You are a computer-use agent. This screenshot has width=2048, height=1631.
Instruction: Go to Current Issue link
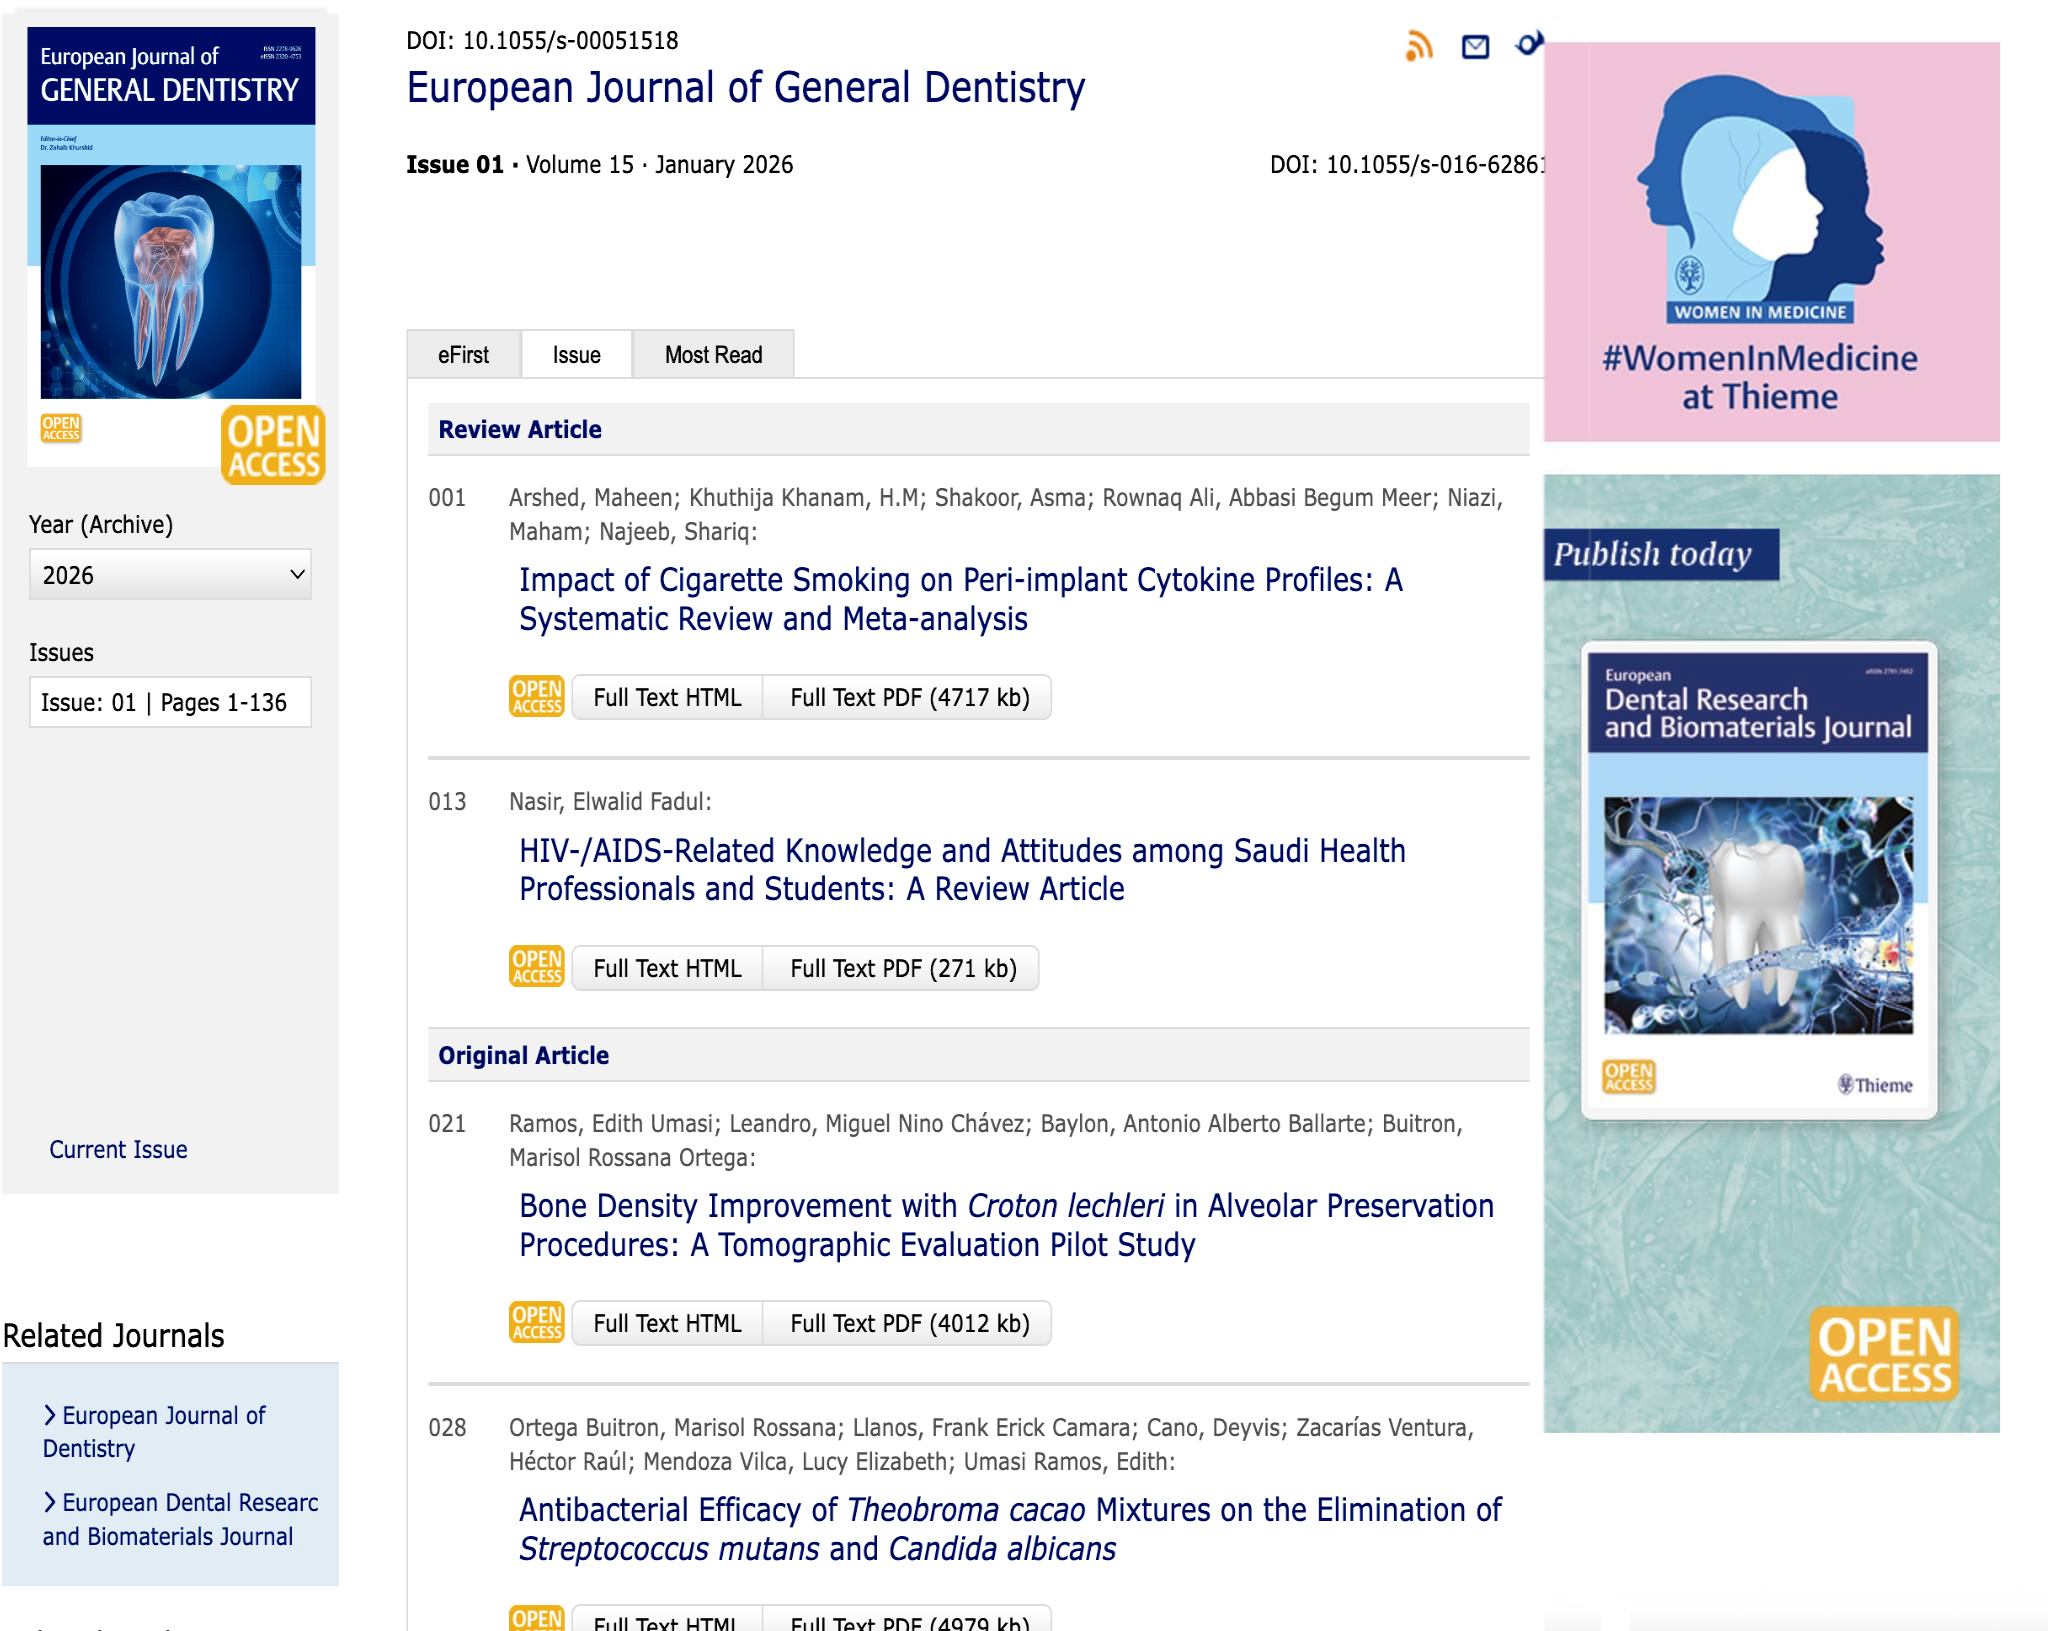click(118, 1150)
